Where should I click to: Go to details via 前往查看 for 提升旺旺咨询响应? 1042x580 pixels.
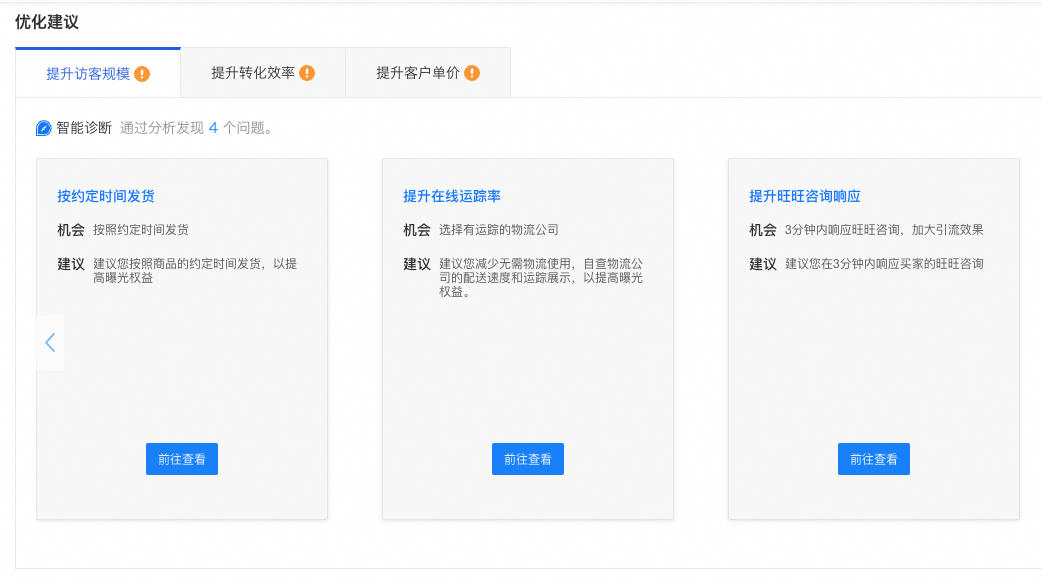pos(874,459)
